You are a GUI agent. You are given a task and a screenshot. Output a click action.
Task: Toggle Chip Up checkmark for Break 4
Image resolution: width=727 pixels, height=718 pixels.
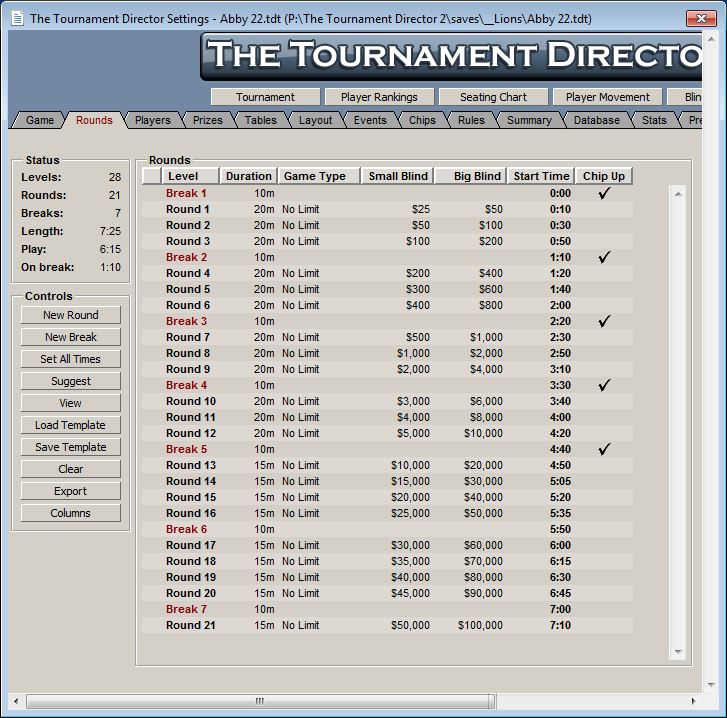tap(604, 385)
